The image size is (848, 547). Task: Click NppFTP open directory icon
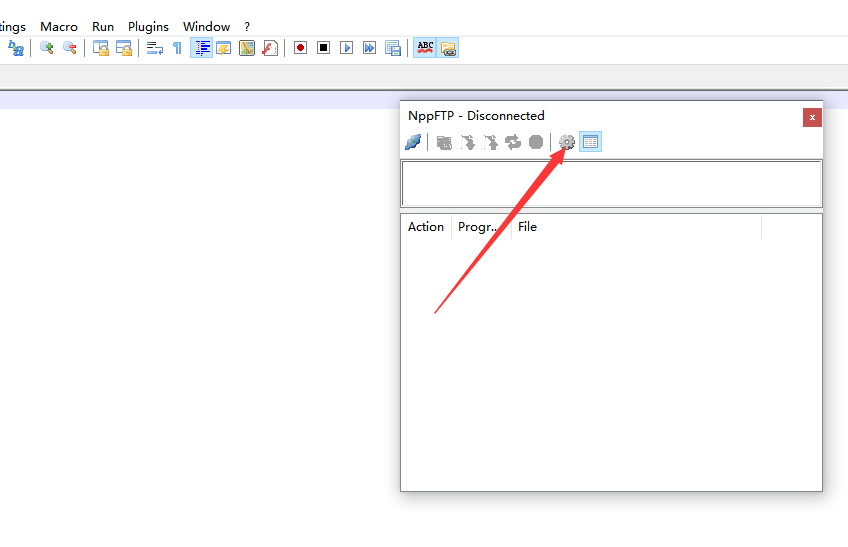pyautogui.click(x=445, y=142)
